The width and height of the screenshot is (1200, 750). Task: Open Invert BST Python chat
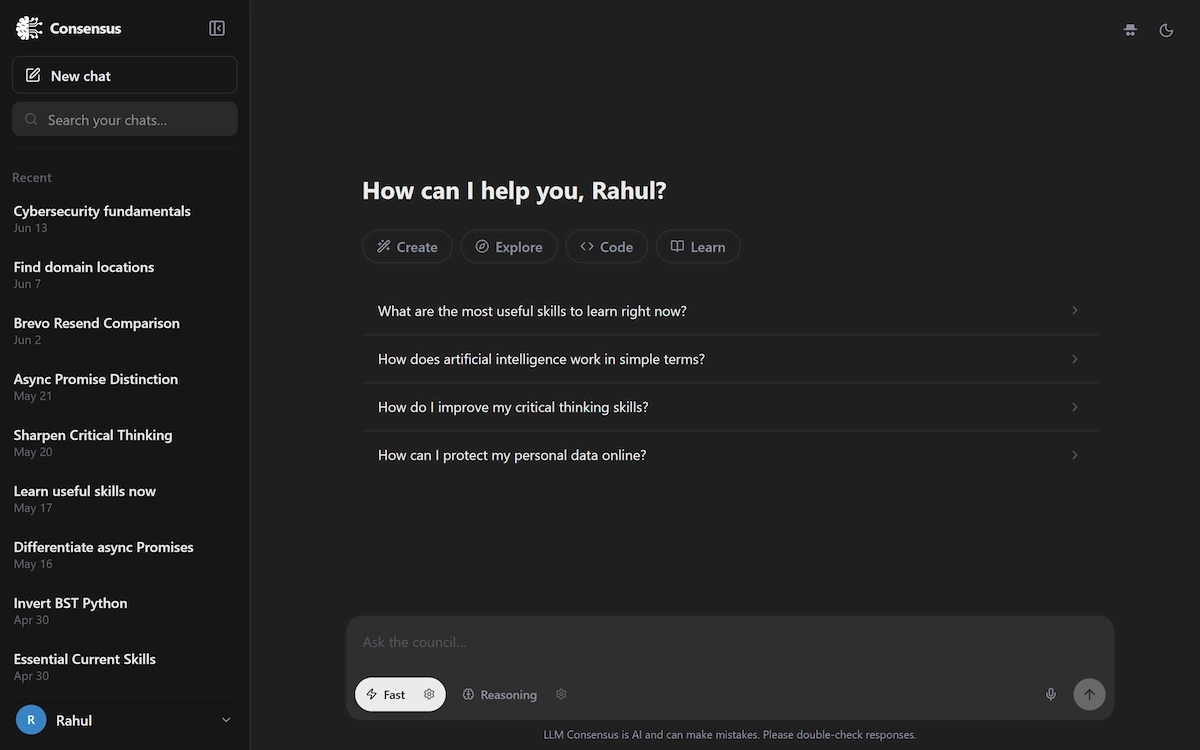pyautogui.click(x=125, y=610)
